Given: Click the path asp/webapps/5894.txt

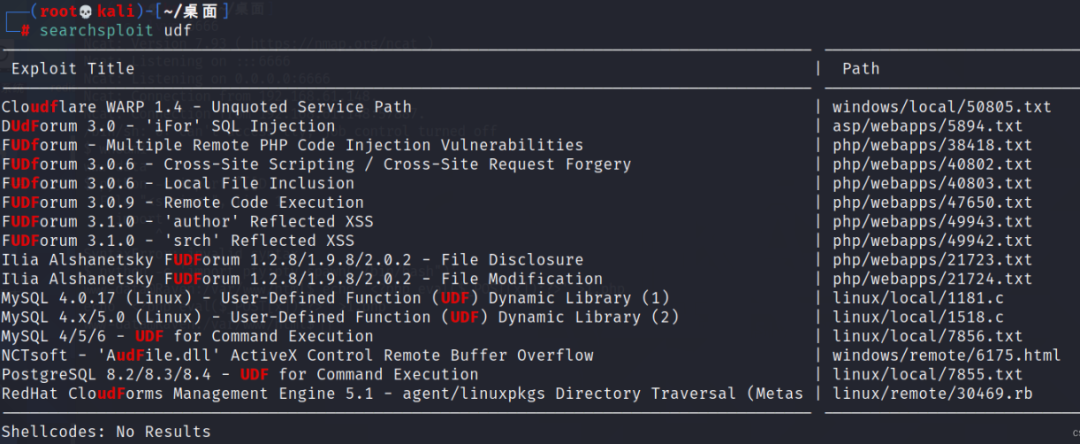Looking at the screenshot, I should [927, 127].
